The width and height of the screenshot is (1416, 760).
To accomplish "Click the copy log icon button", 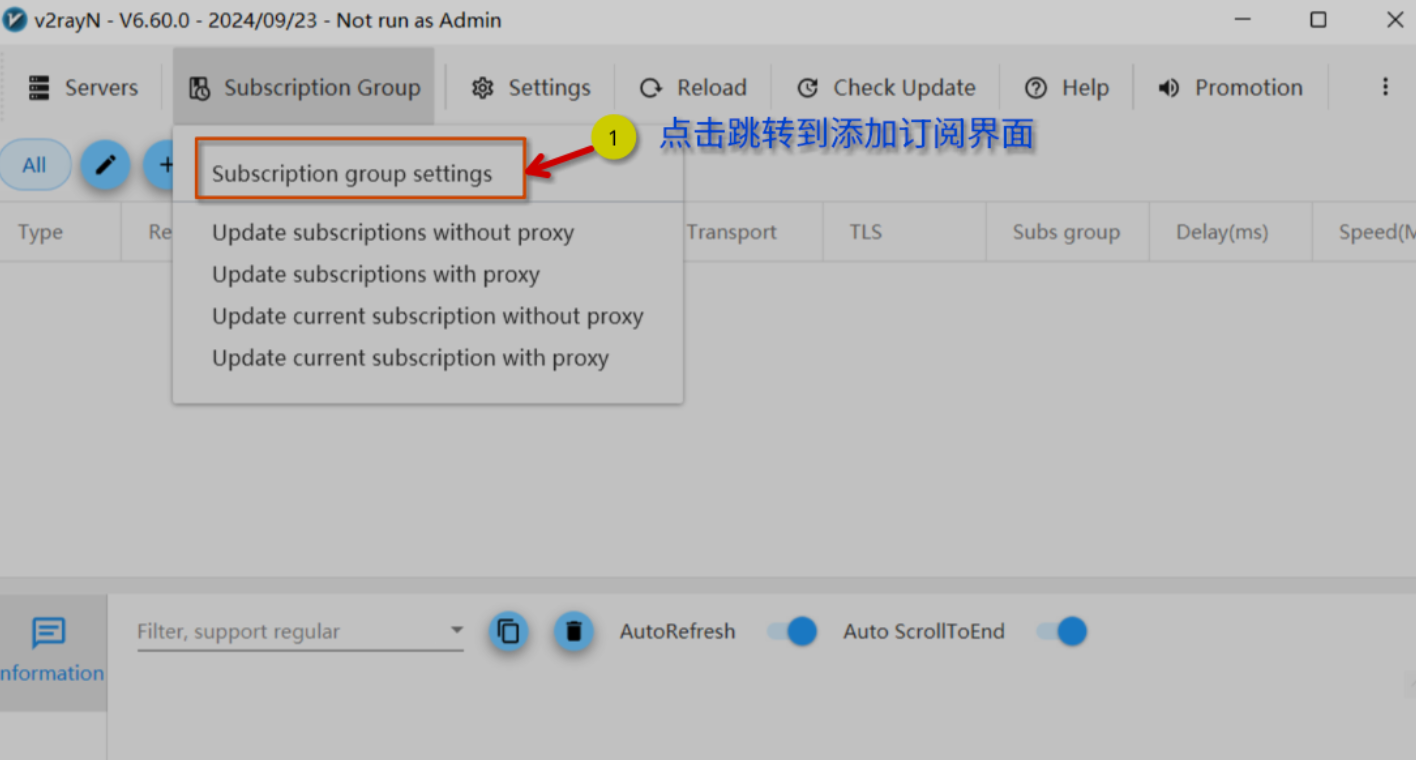I will [509, 631].
